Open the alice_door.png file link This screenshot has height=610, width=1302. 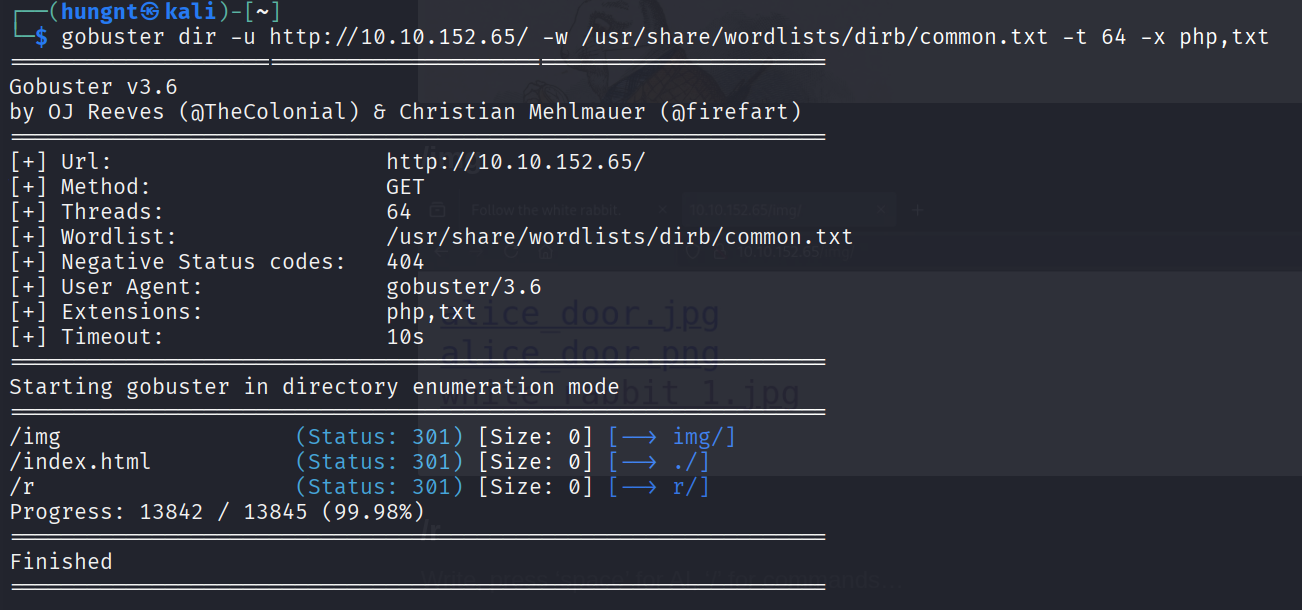pos(580,353)
